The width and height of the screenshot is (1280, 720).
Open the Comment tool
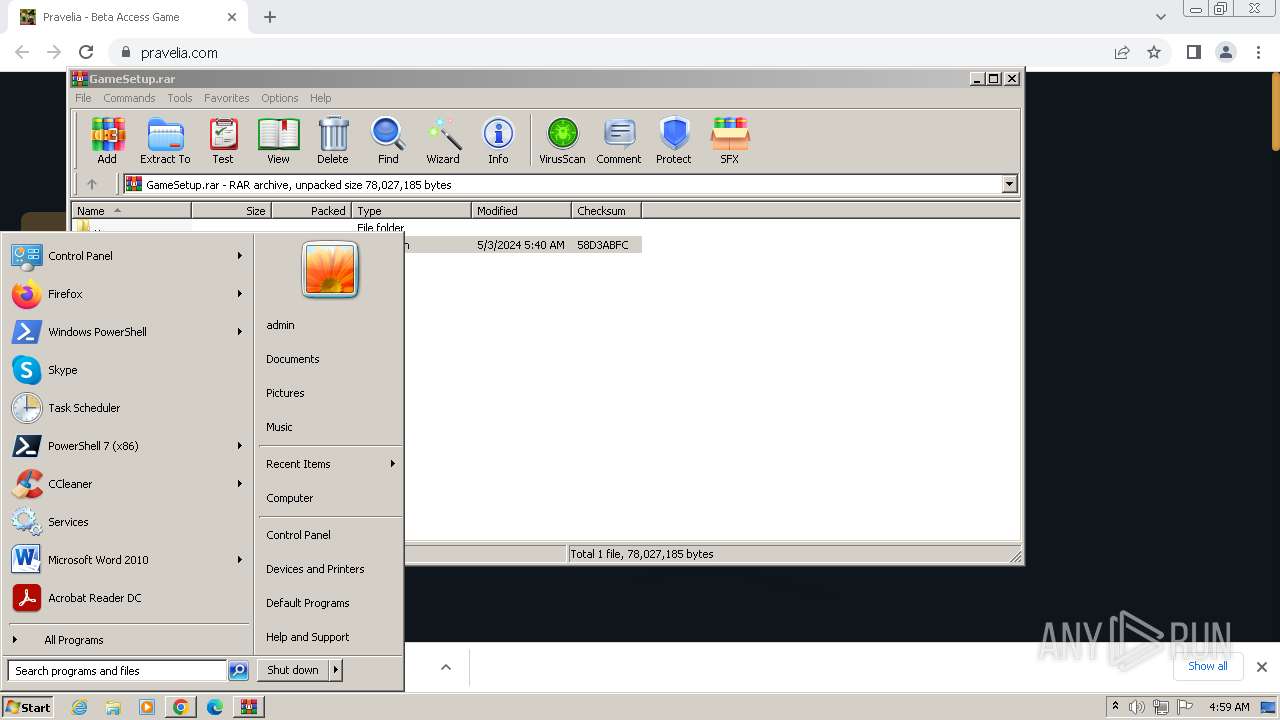(x=619, y=140)
